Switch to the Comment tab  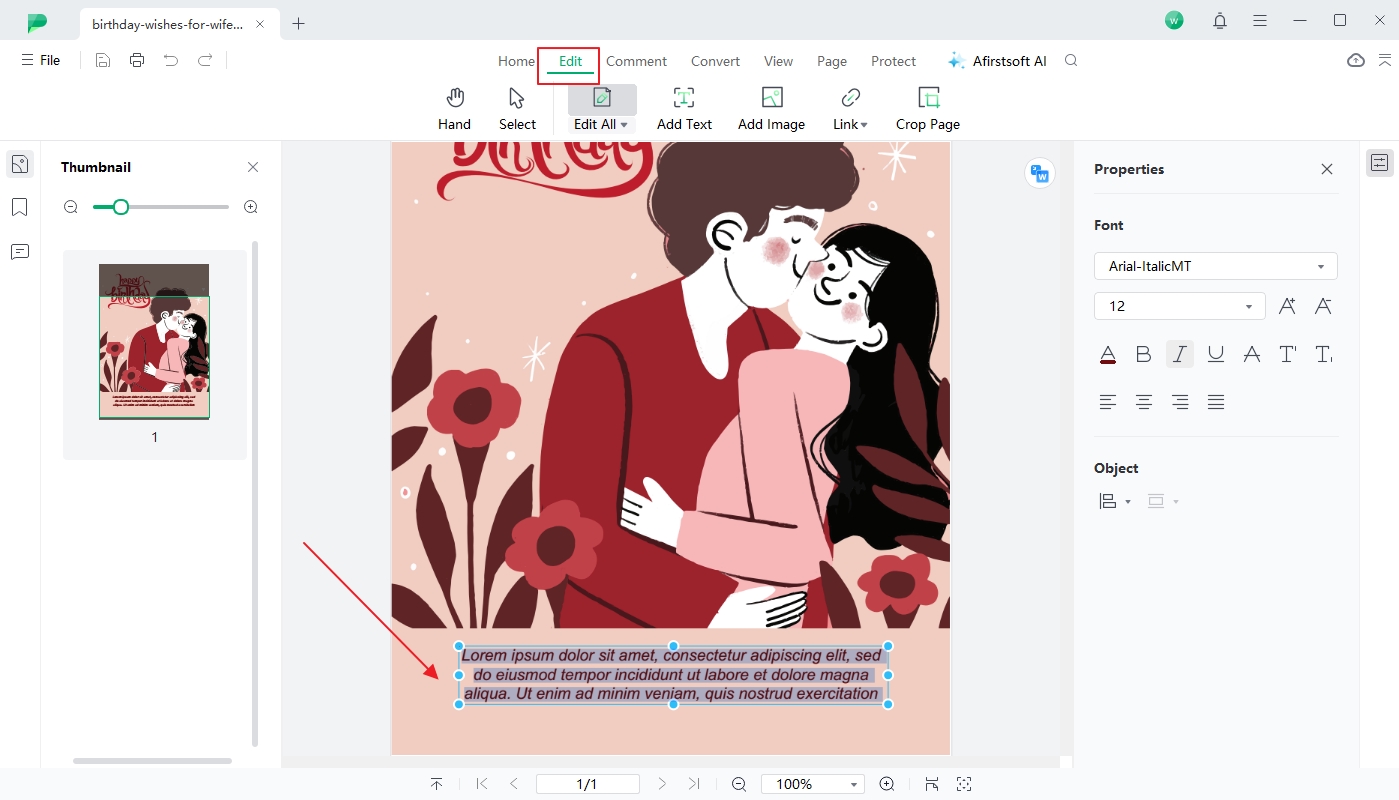[x=636, y=61]
